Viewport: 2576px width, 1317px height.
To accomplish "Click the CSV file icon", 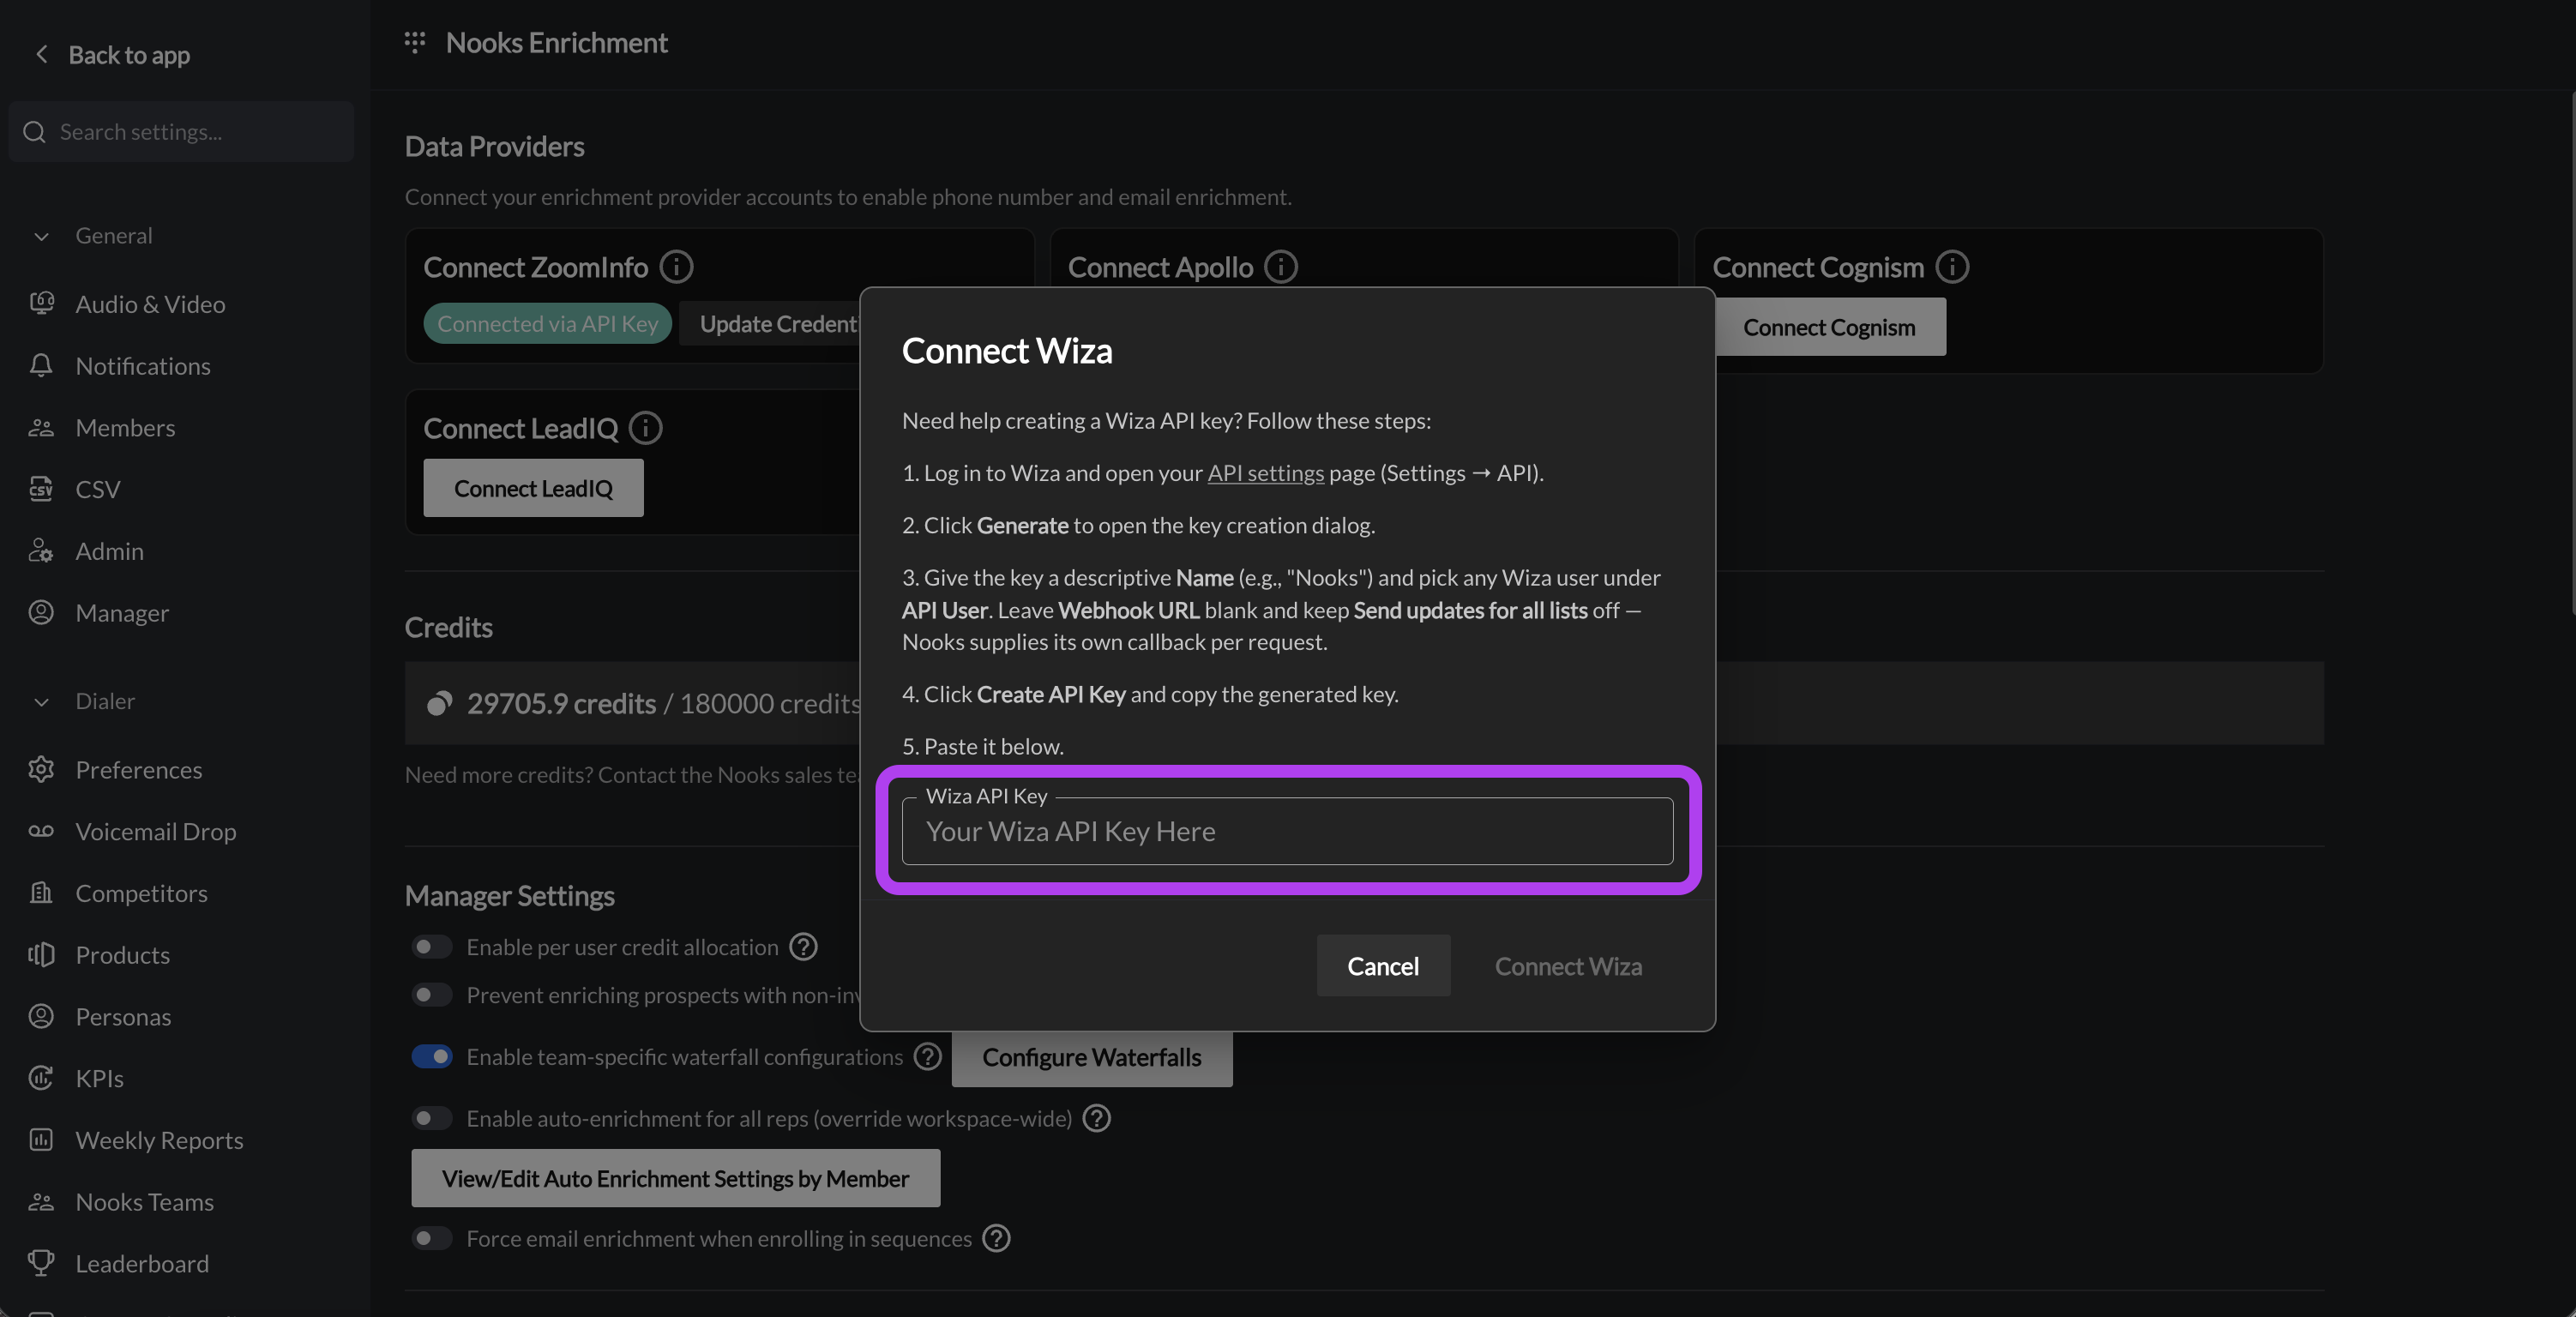I will click(x=41, y=489).
